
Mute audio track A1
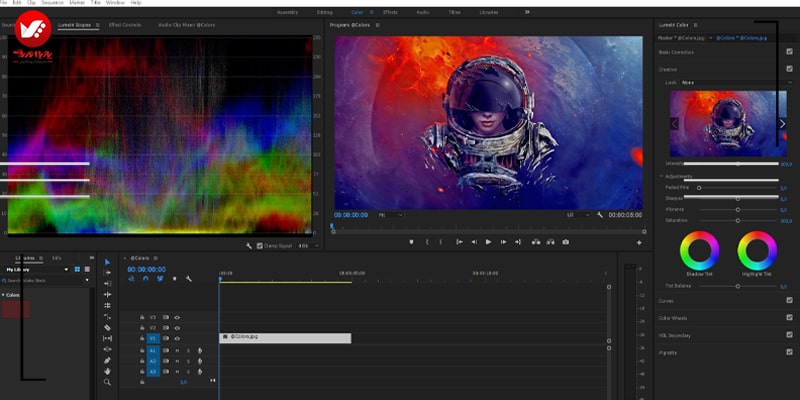tap(177, 351)
